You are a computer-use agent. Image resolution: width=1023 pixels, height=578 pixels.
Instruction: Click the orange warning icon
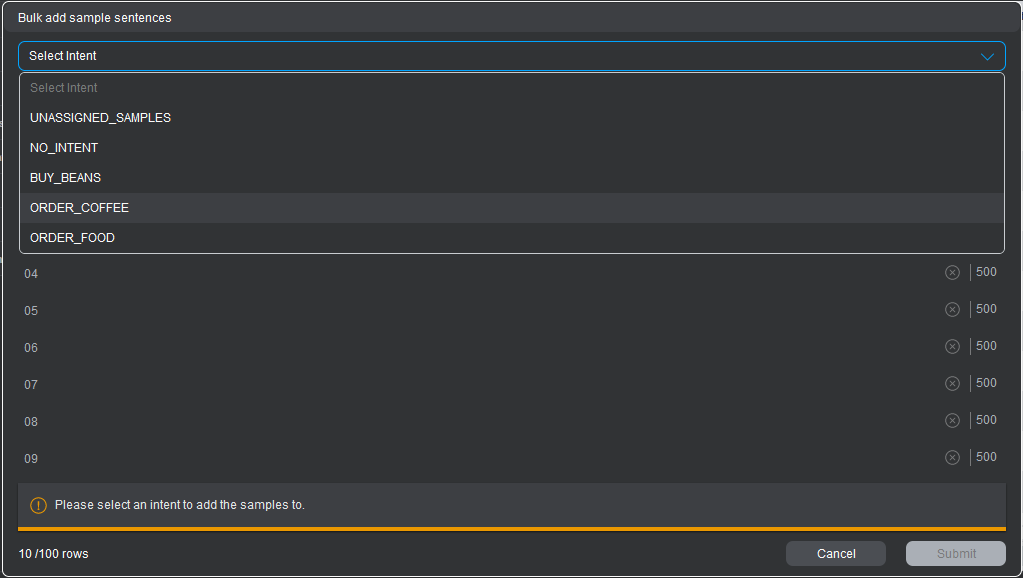(39, 506)
